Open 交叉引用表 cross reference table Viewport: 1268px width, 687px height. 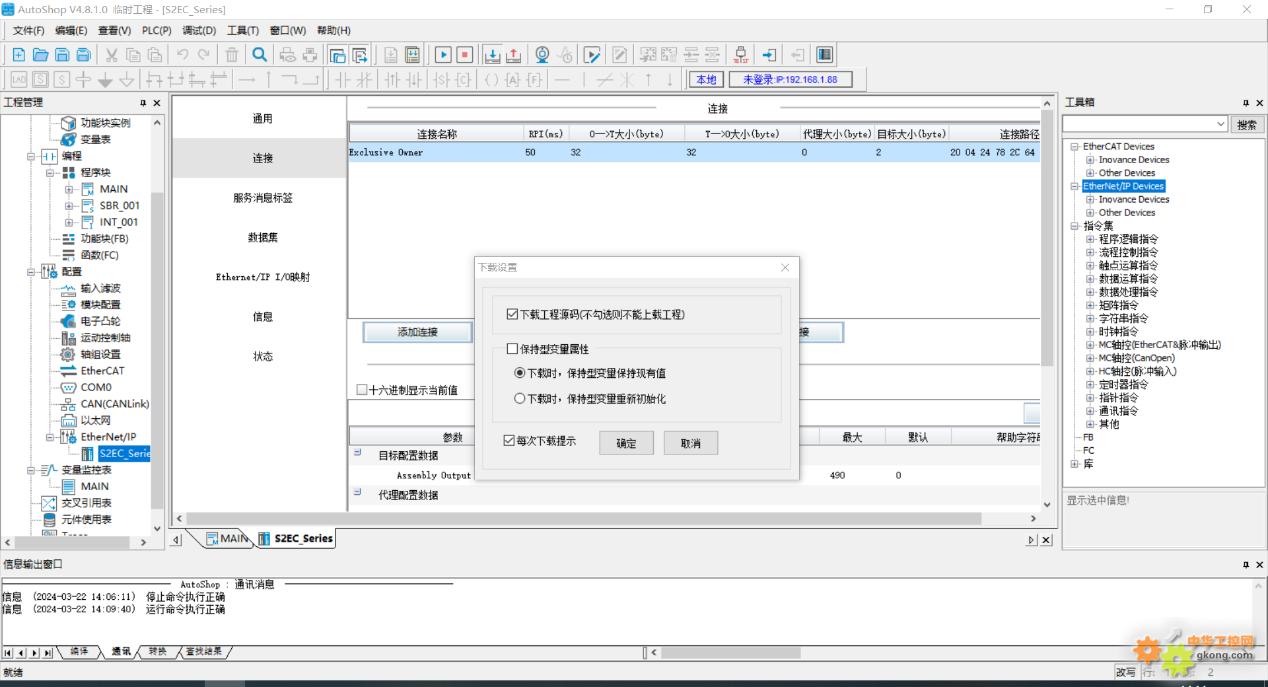click(x=86, y=503)
